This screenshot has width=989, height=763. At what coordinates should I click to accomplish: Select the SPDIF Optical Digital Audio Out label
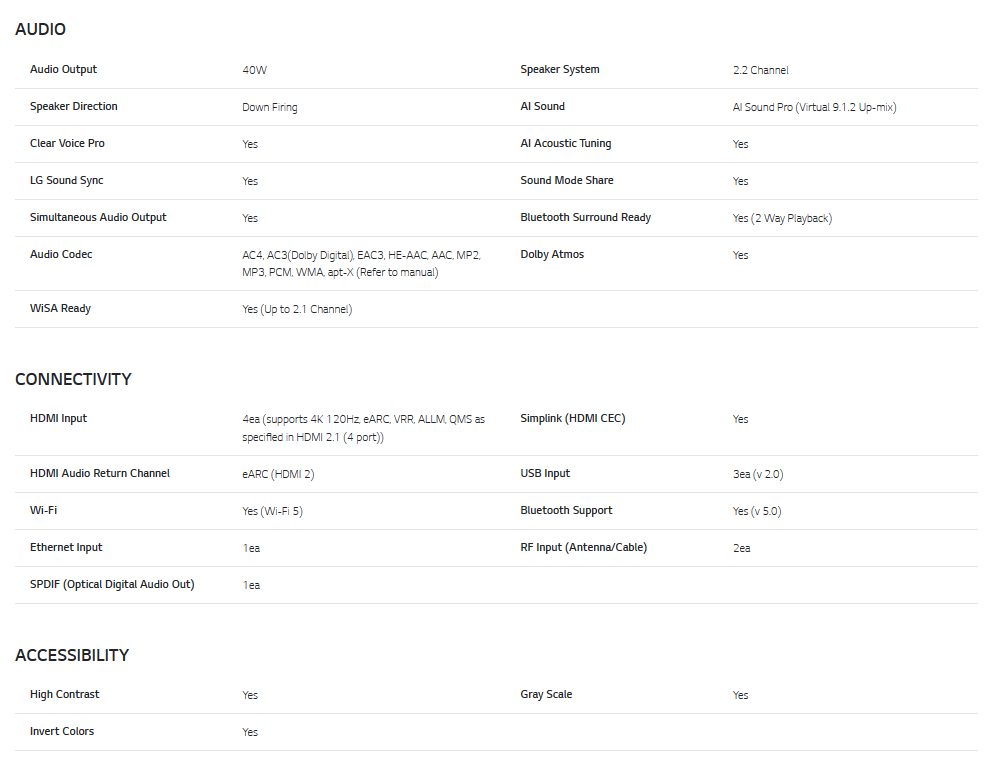click(112, 585)
